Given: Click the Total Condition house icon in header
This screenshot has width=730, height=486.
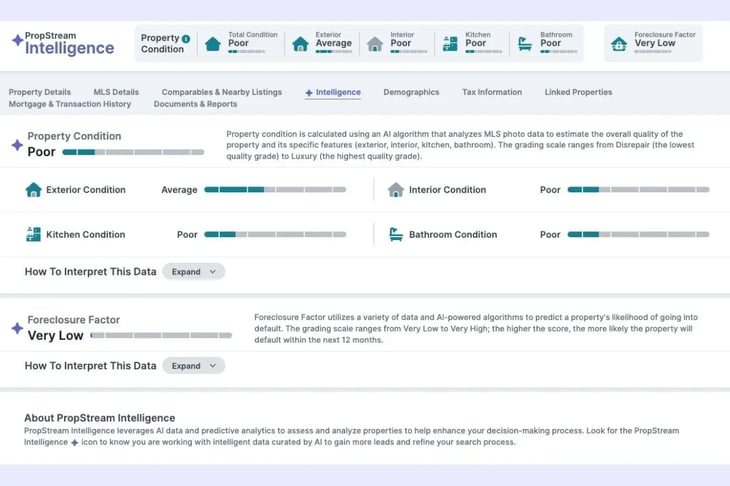Looking at the screenshot, I should [213, 44].
